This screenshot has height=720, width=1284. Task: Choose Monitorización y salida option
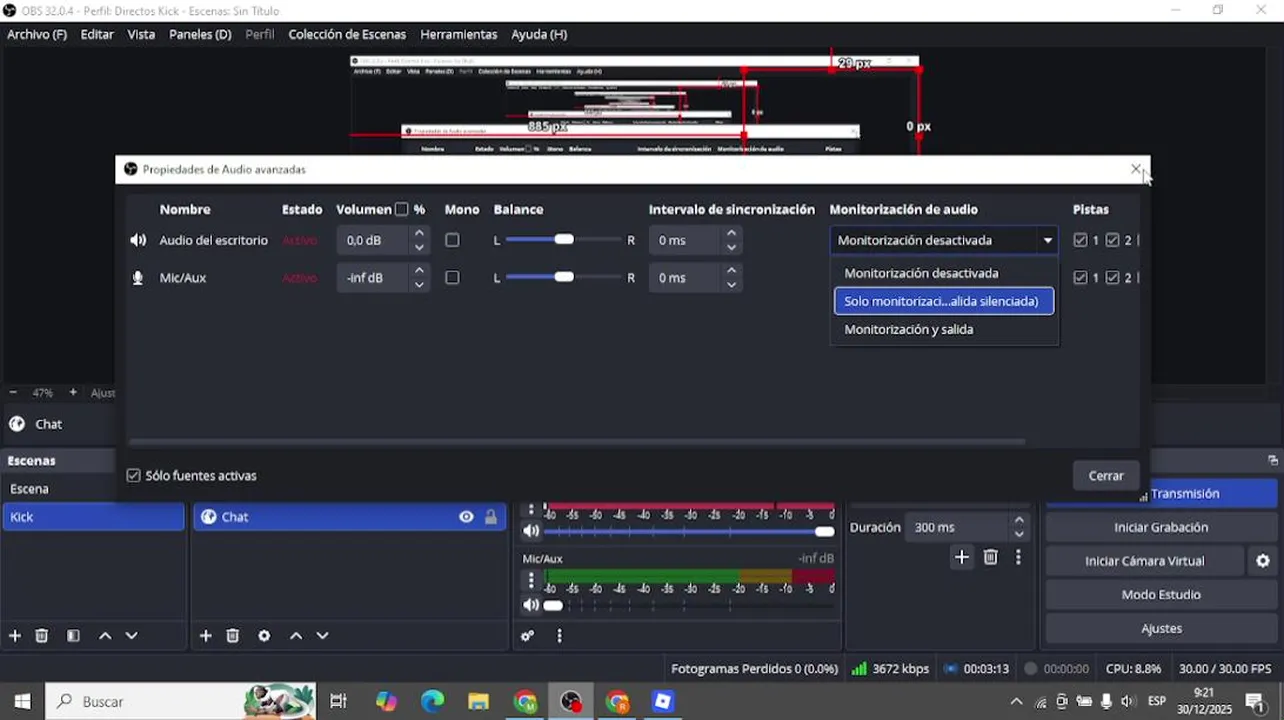[x=944, y=329]
